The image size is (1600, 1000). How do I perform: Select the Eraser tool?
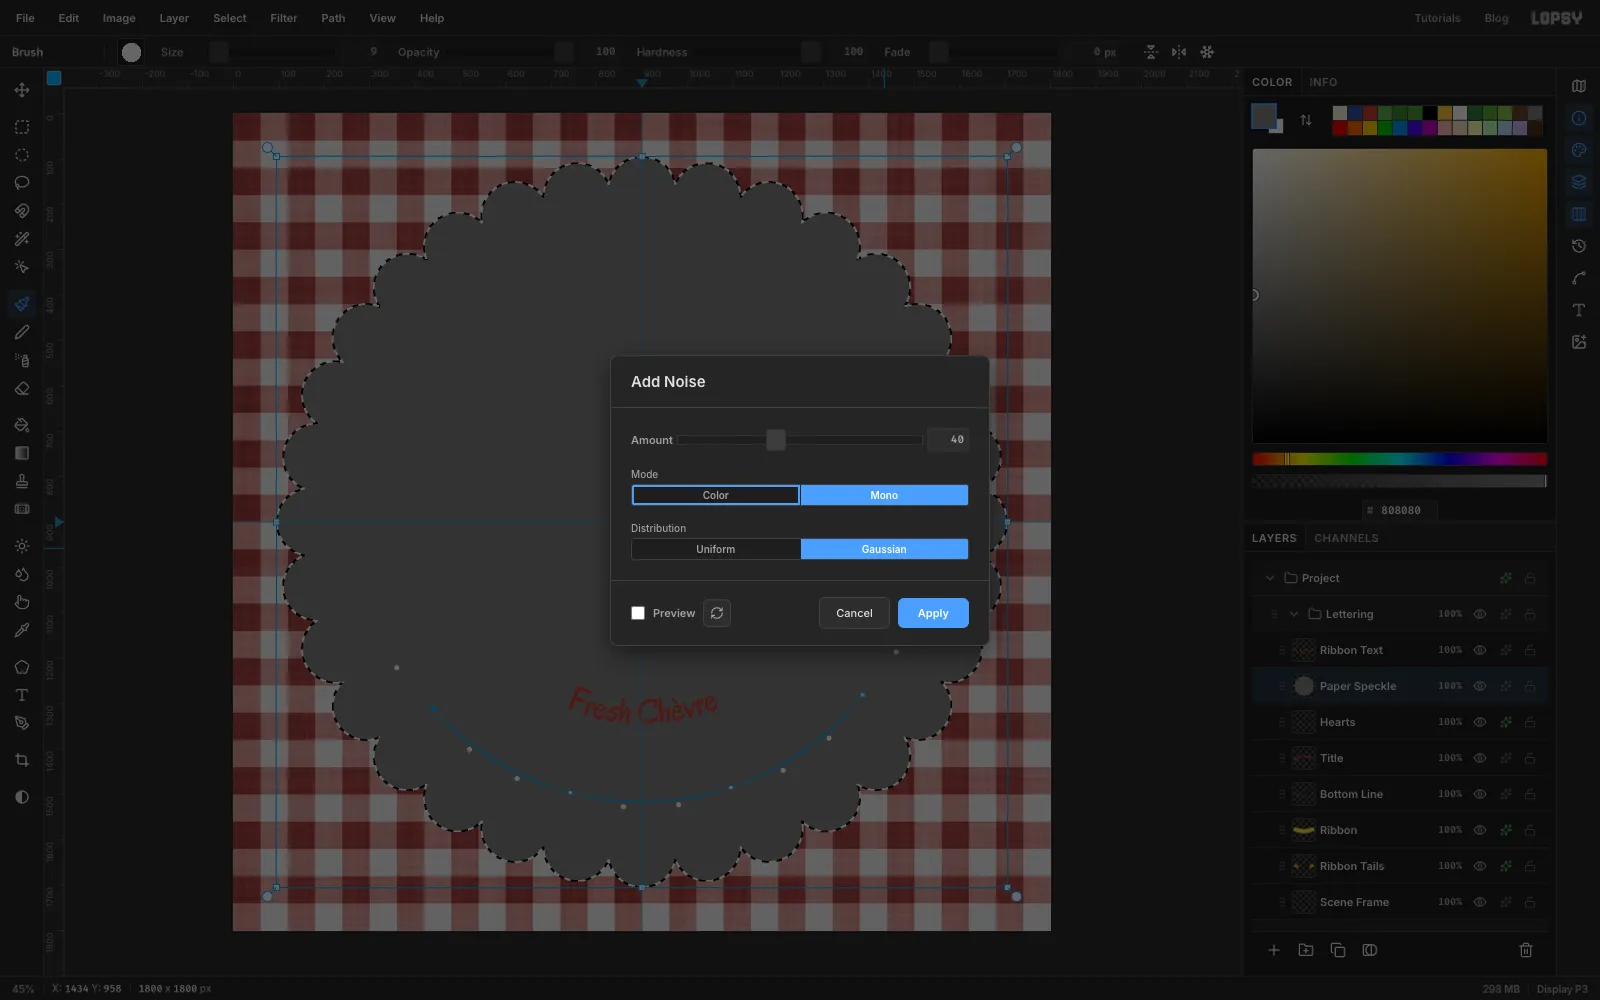tap(21, 388)
